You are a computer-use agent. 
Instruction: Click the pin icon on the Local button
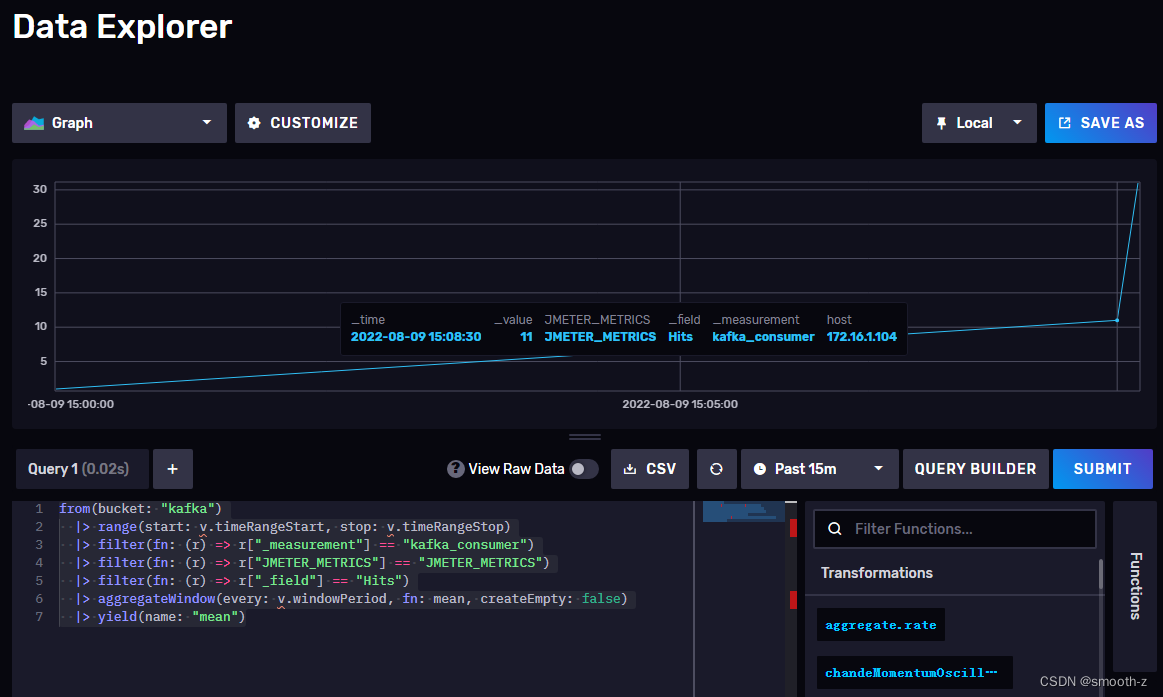[942, 122]
